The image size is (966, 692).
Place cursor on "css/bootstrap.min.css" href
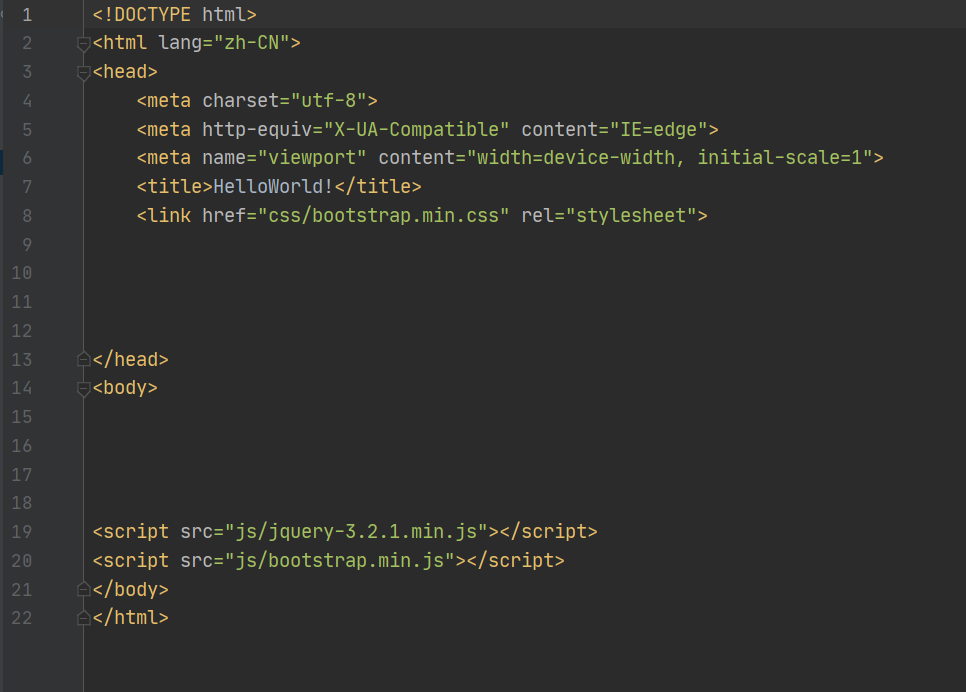tap(384, 216)
